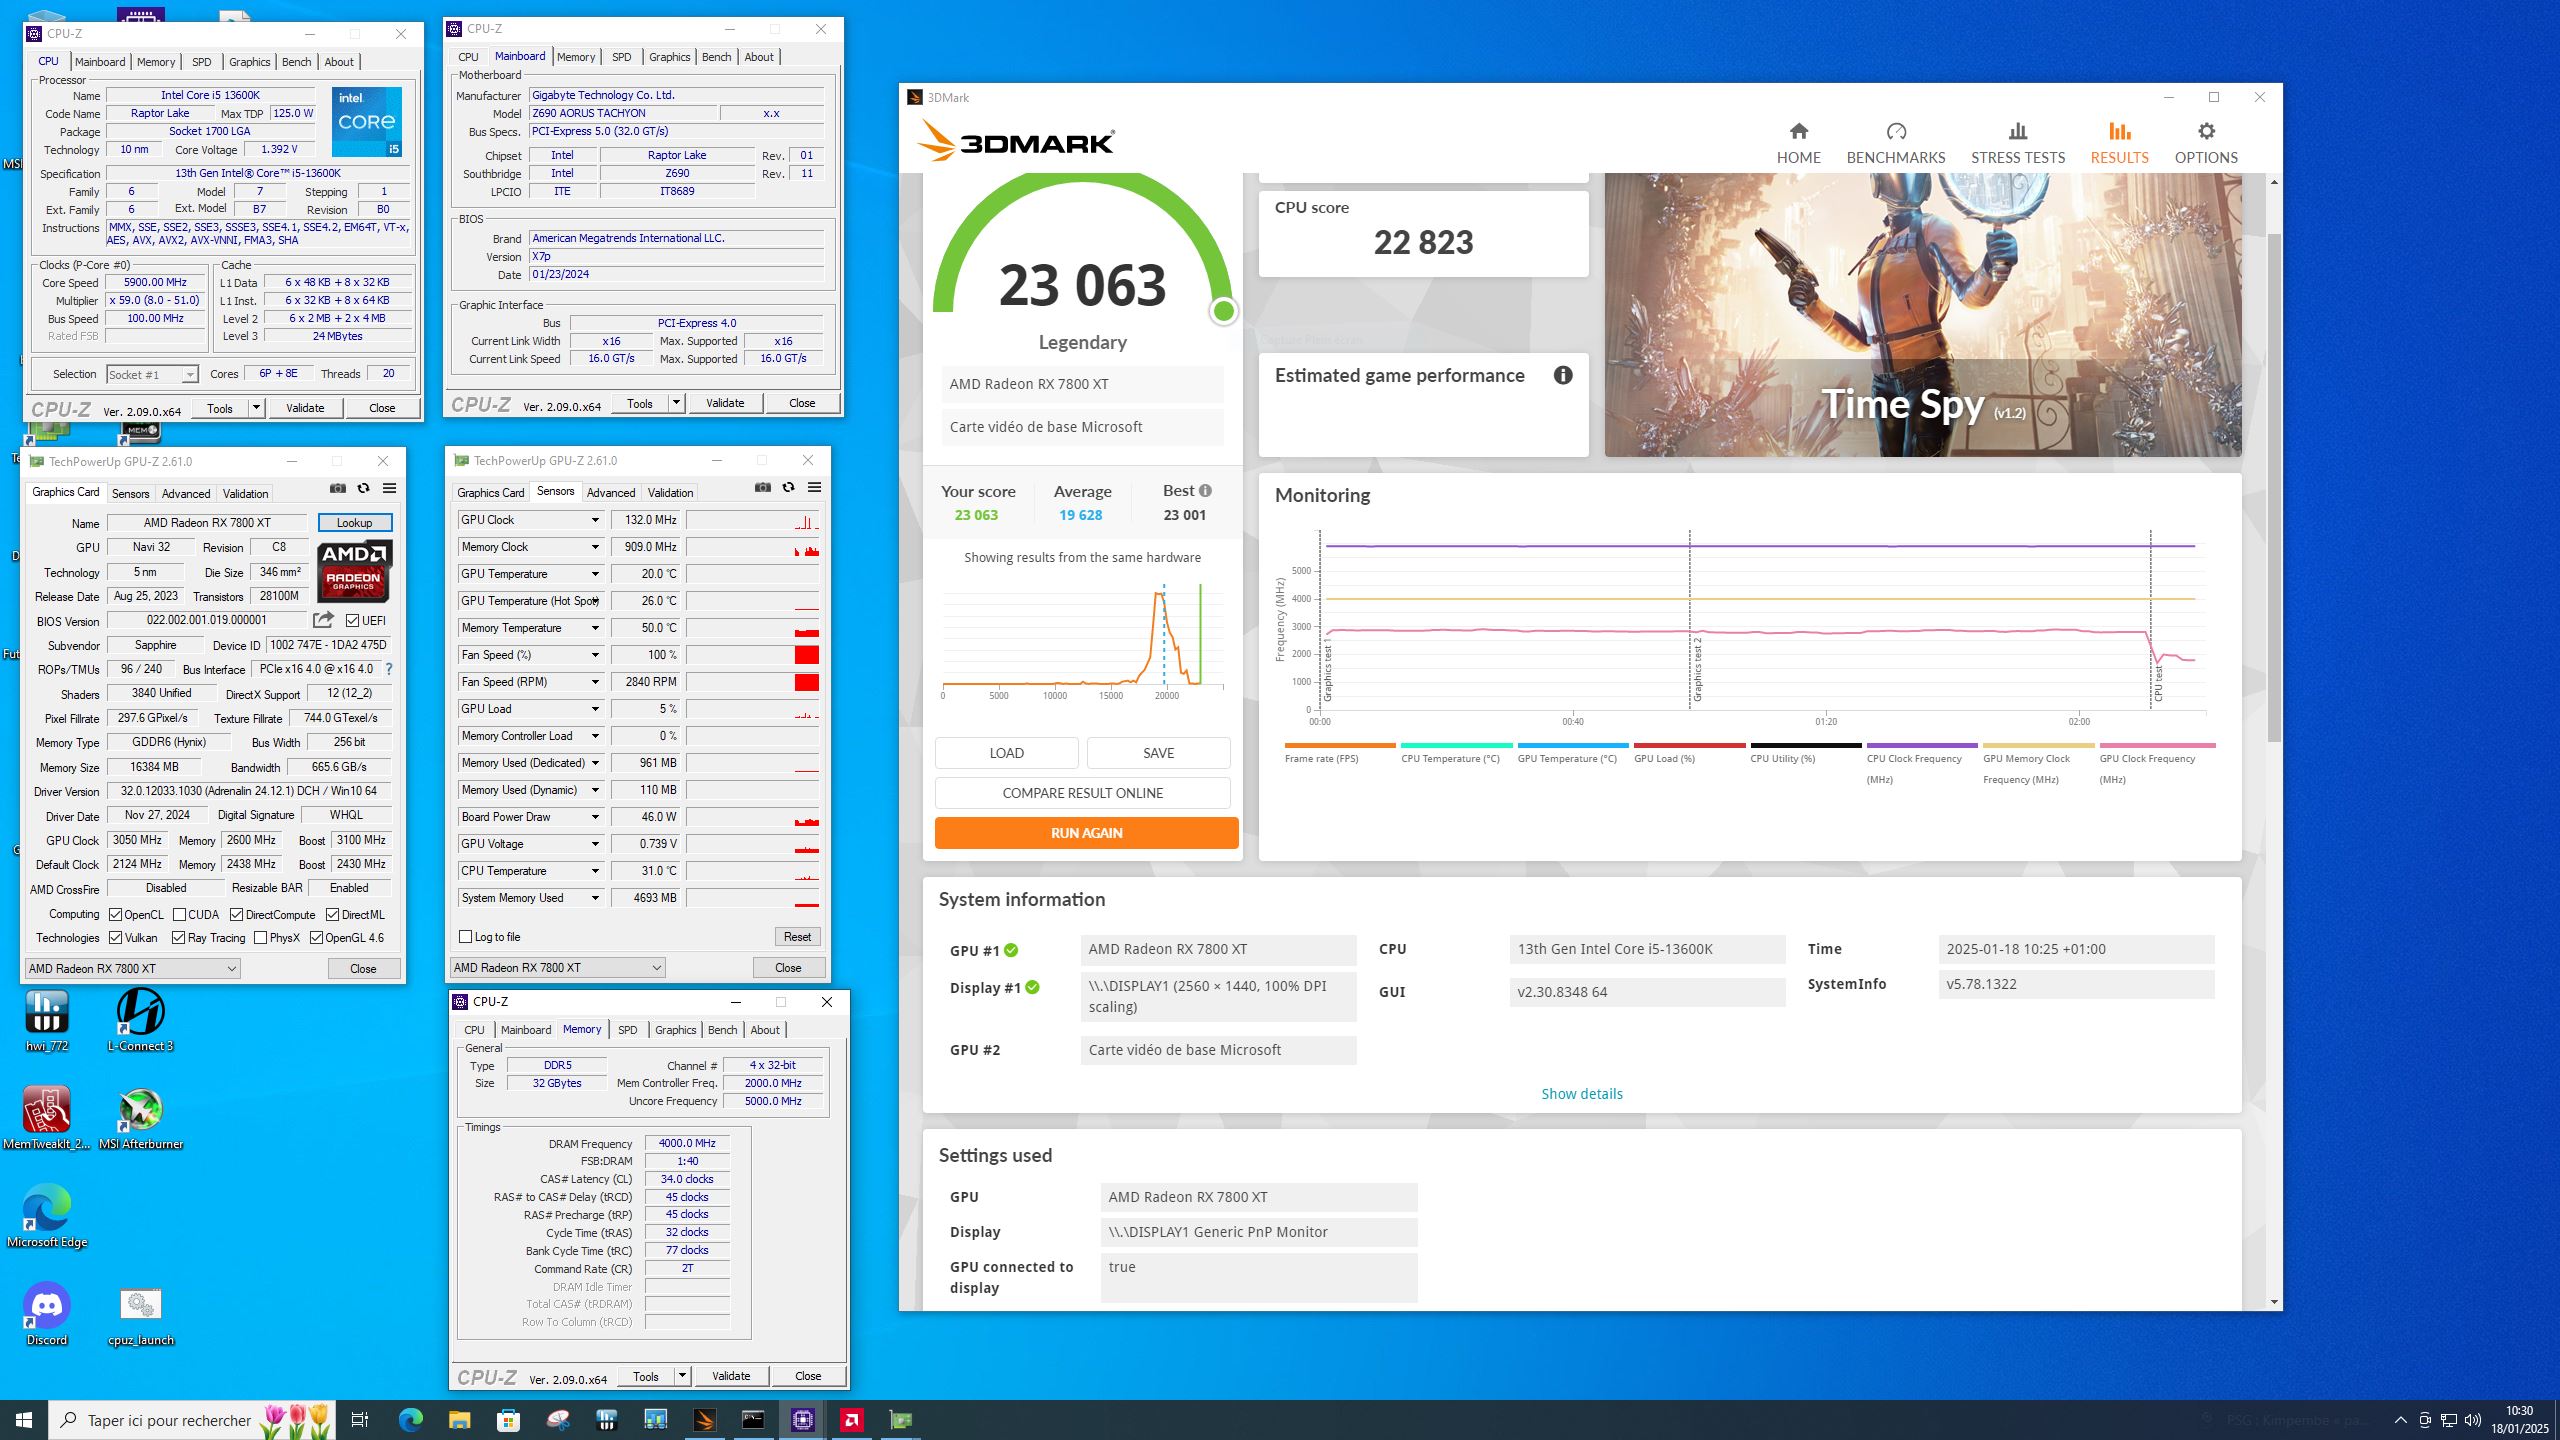Open 3DMark BENCHMARKS section
Image resolution: width=2560 pixels, height=1440 pixels.
[1895, 144]
